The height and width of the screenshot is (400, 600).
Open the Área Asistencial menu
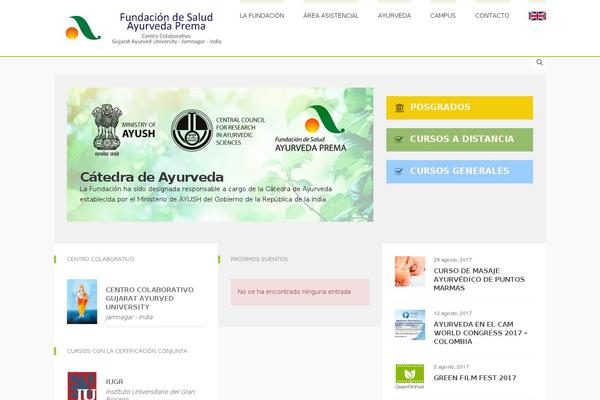tap(331, 16)
